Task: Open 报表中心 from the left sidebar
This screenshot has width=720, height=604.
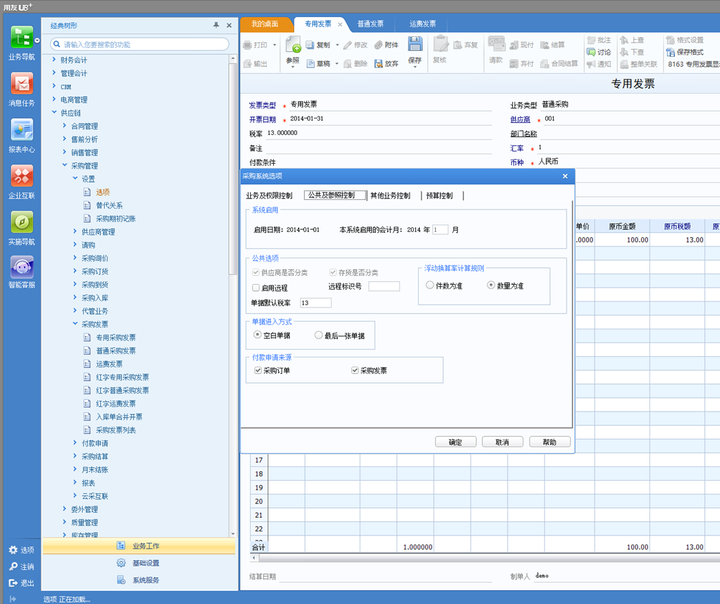Action: tap(21, 131)
